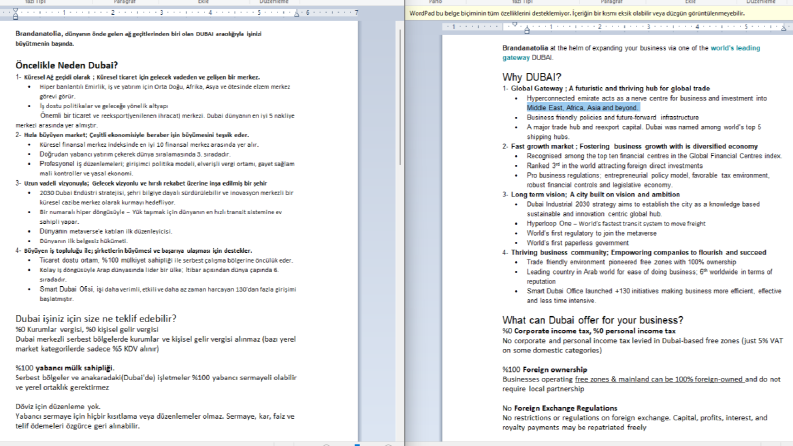Screen dimensions: 793x446
Task: Click the 'Why DUBAI?' heading in the right window
Action: 532,77
